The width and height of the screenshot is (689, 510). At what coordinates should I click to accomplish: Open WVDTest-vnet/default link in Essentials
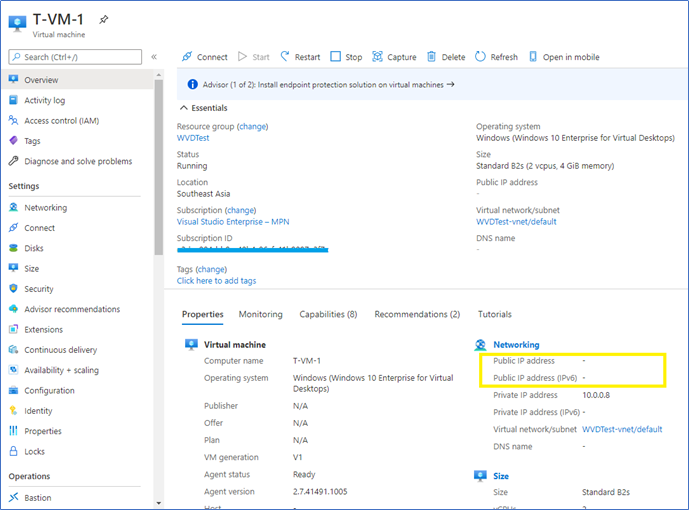click(516, 222)
